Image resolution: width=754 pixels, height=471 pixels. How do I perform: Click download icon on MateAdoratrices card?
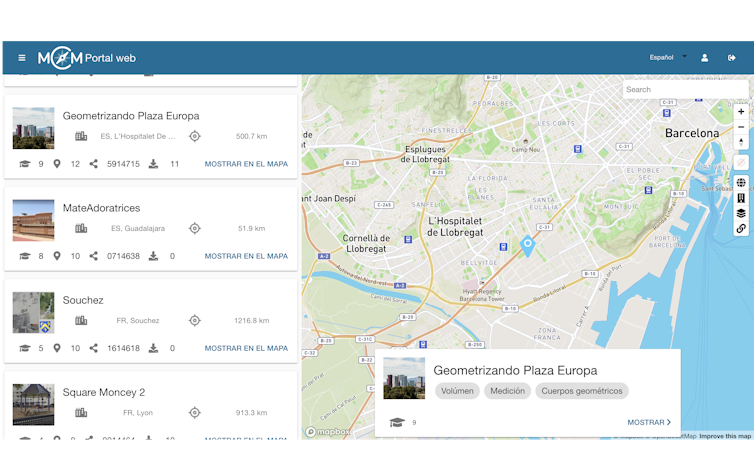point(153,256)
